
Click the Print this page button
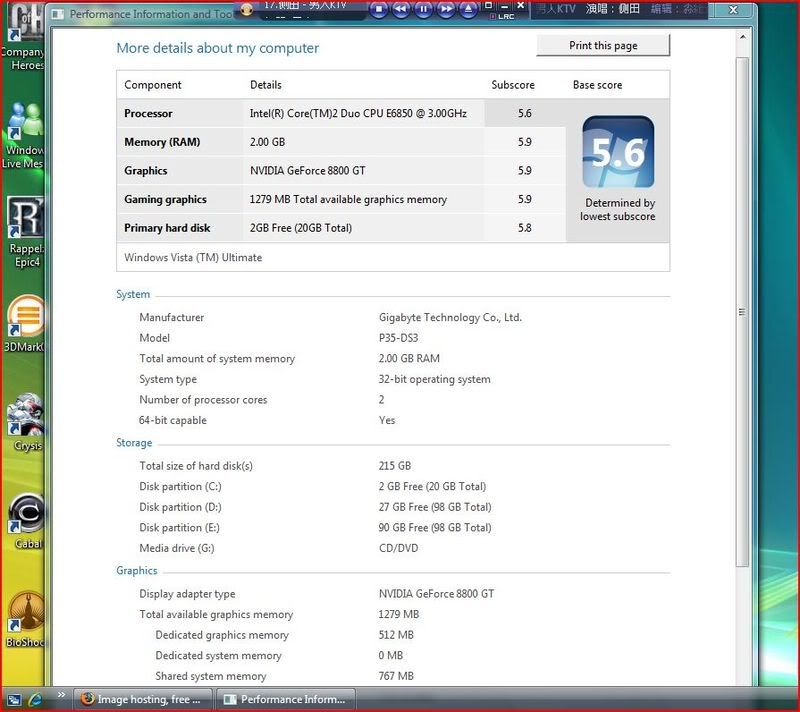(x=603, y=45)
